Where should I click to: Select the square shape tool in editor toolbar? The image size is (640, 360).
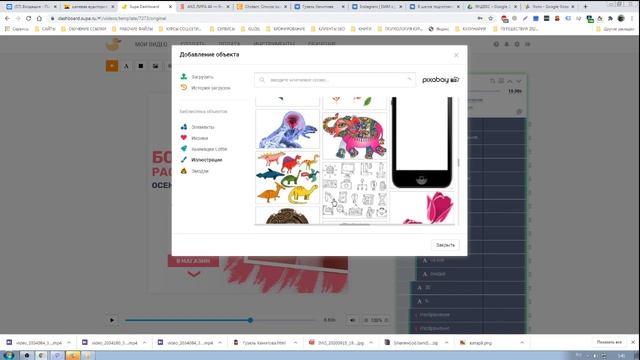tap(141, 66)
